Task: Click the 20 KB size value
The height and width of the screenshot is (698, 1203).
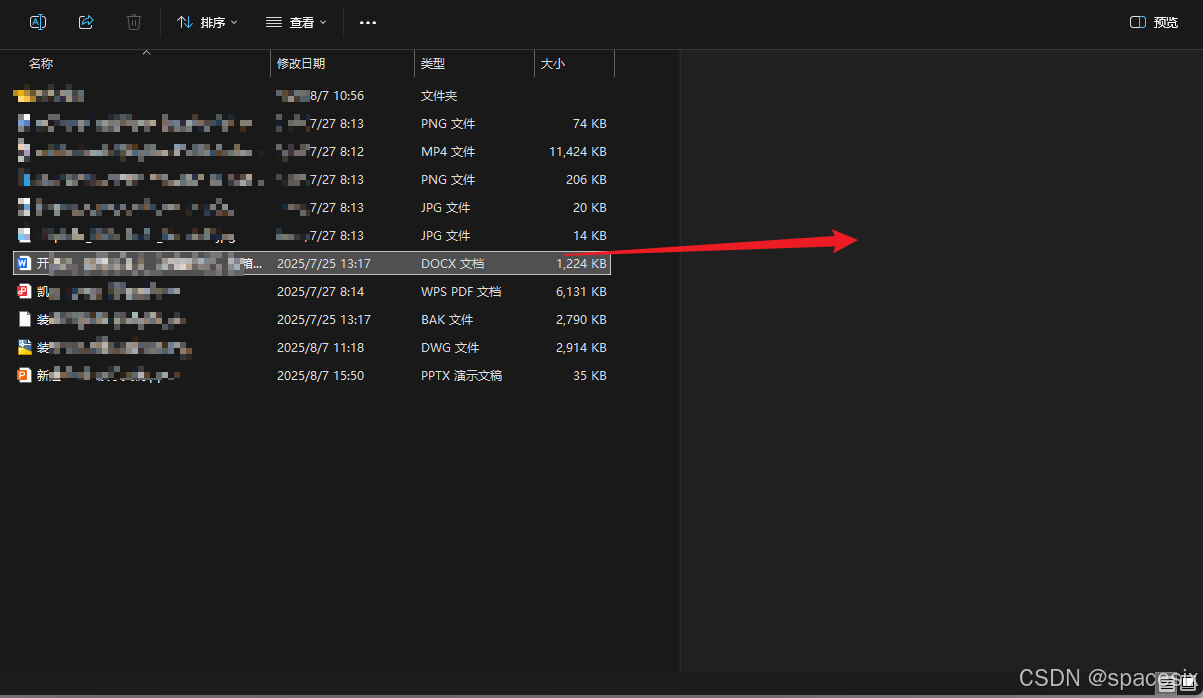Action: point(589,208)
